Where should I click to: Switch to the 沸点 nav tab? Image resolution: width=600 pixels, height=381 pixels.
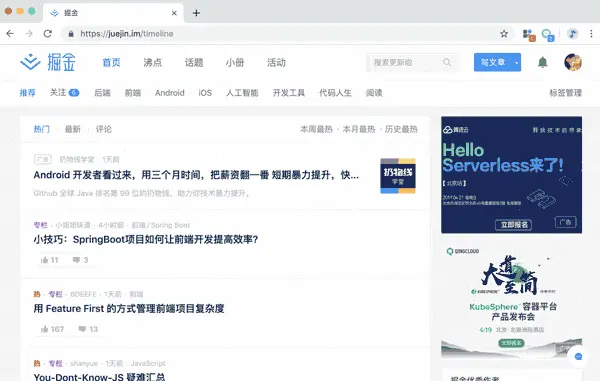coord(153,62)
